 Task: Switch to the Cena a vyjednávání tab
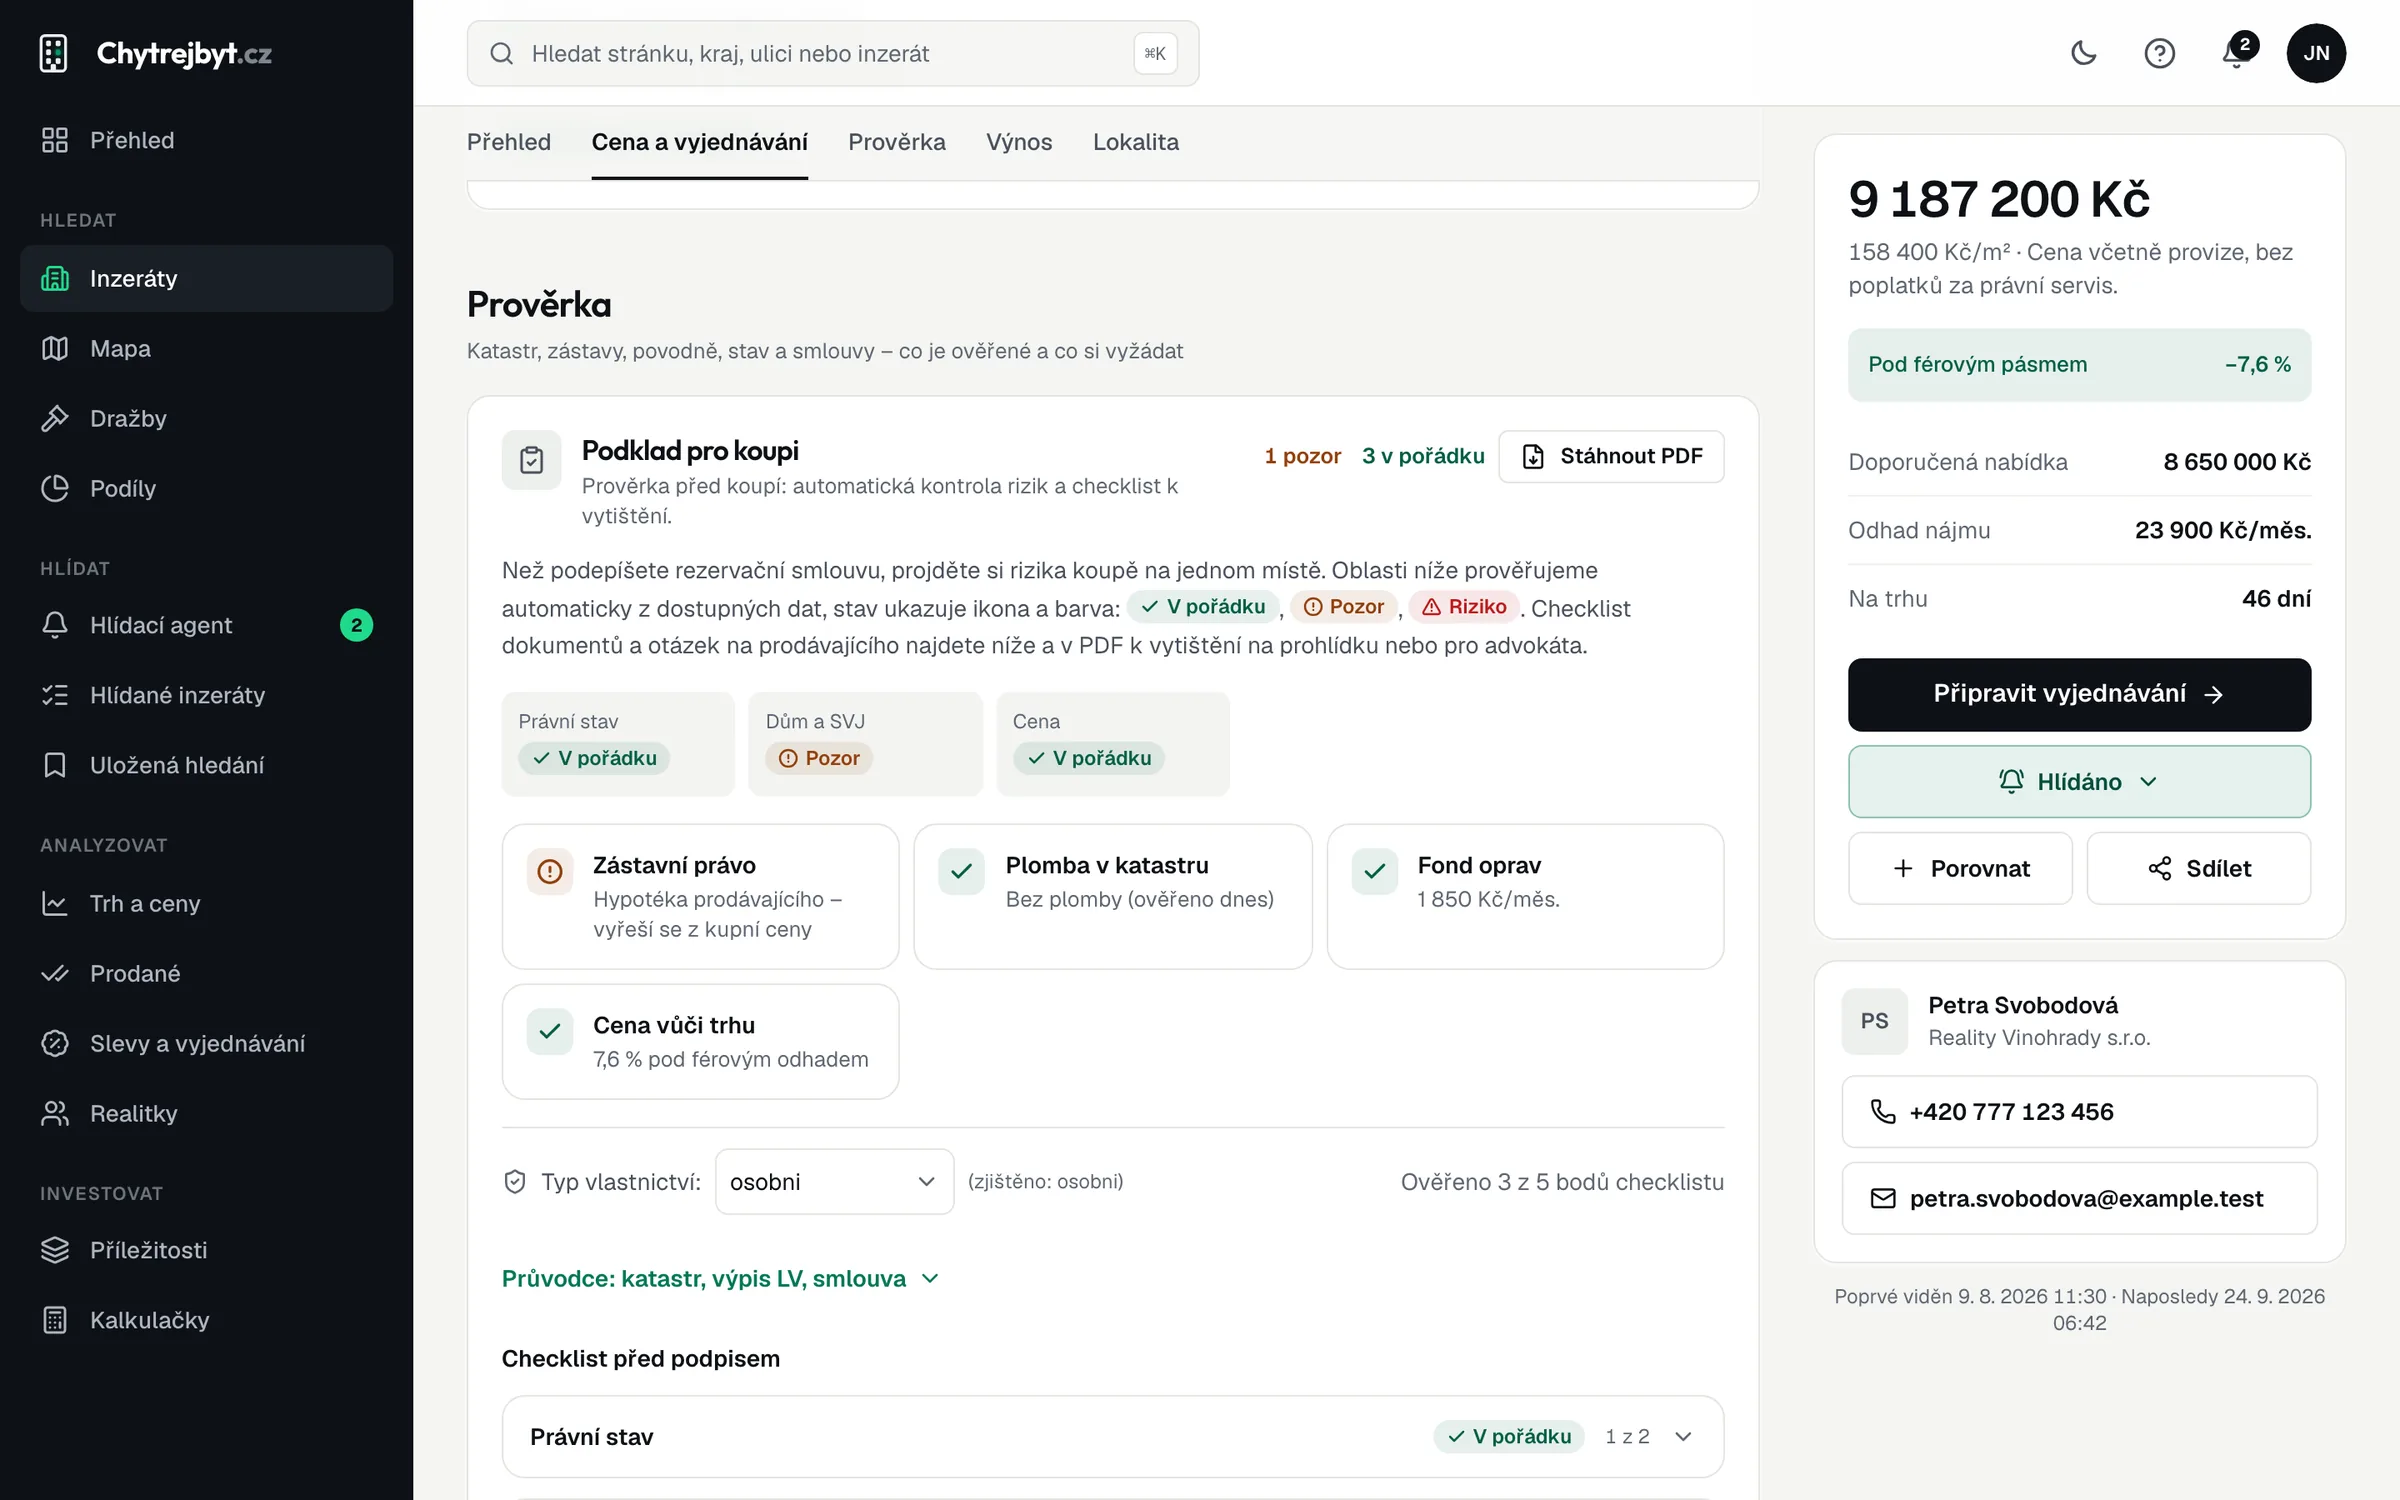[x=700, y=142]
